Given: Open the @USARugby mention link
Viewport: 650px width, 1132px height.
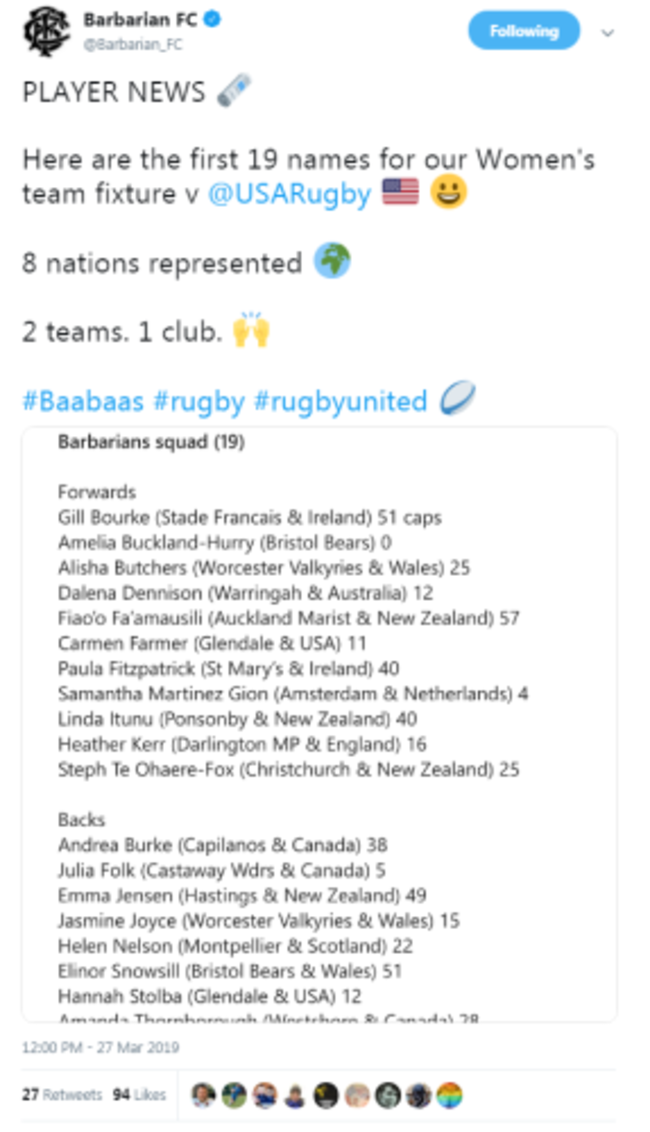Looking at the screenshot, I should click(x=289, y=193).
